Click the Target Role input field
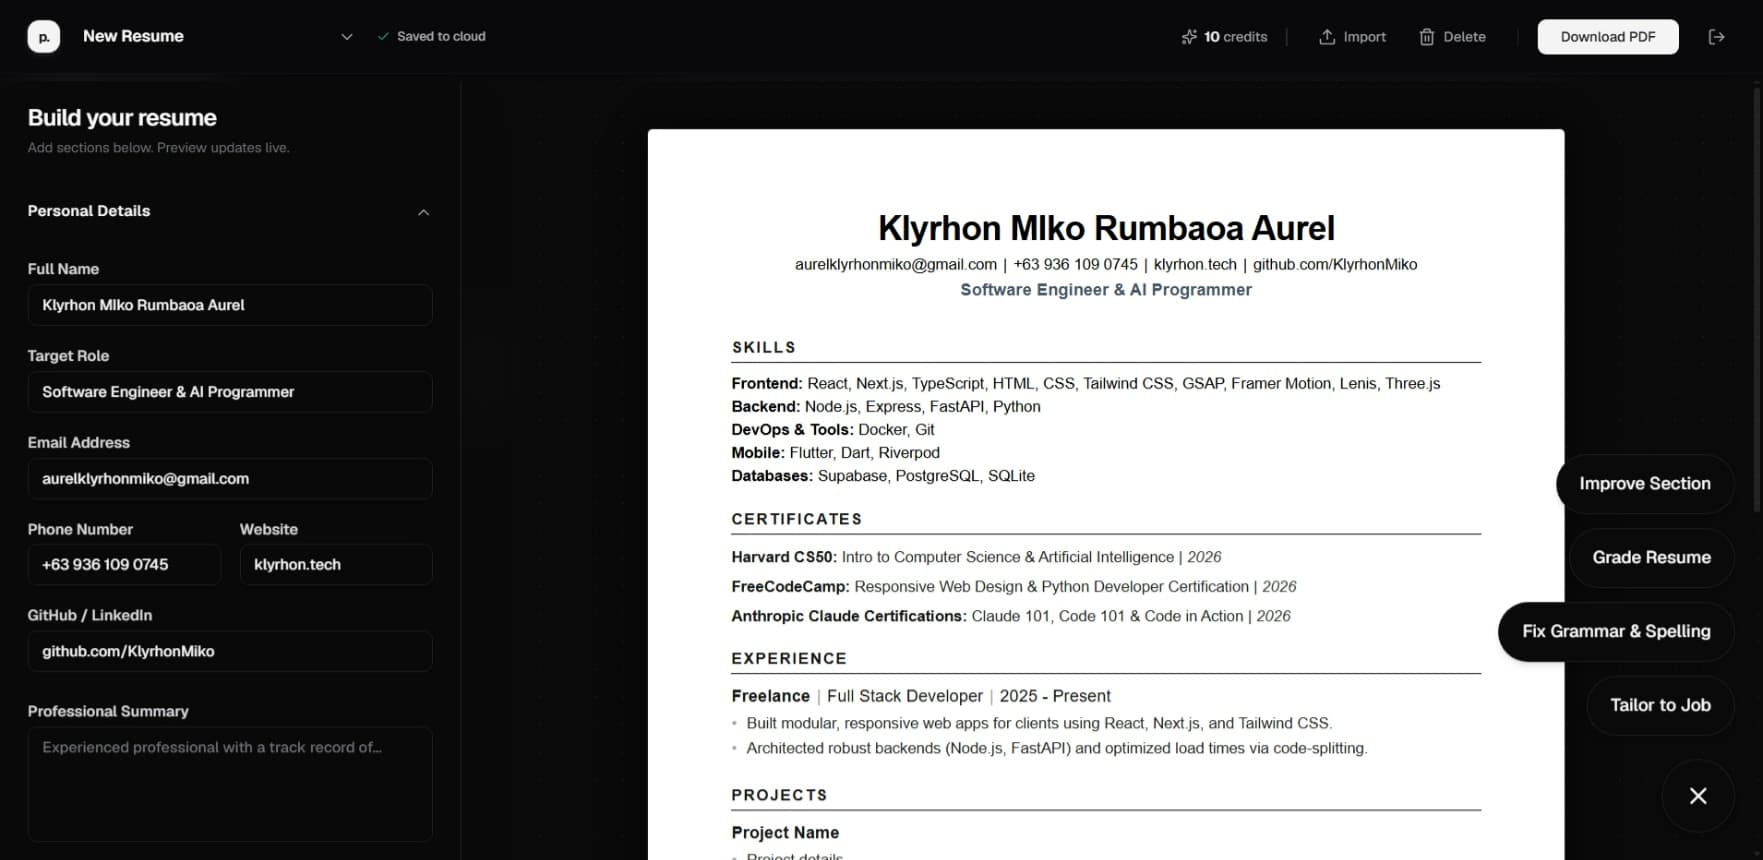The image size is (1763, 860). pyautogui.click(x=230, y=392)
